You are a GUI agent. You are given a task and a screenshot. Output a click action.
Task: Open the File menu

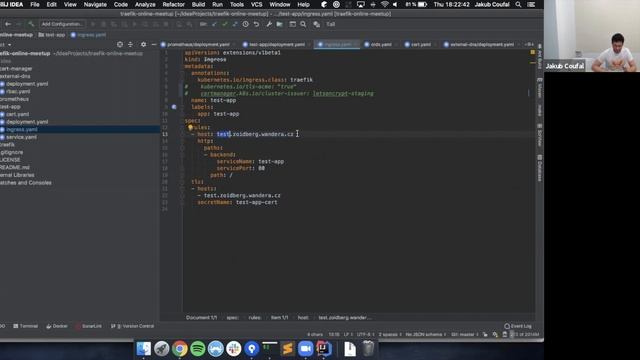tap(35, 4)
